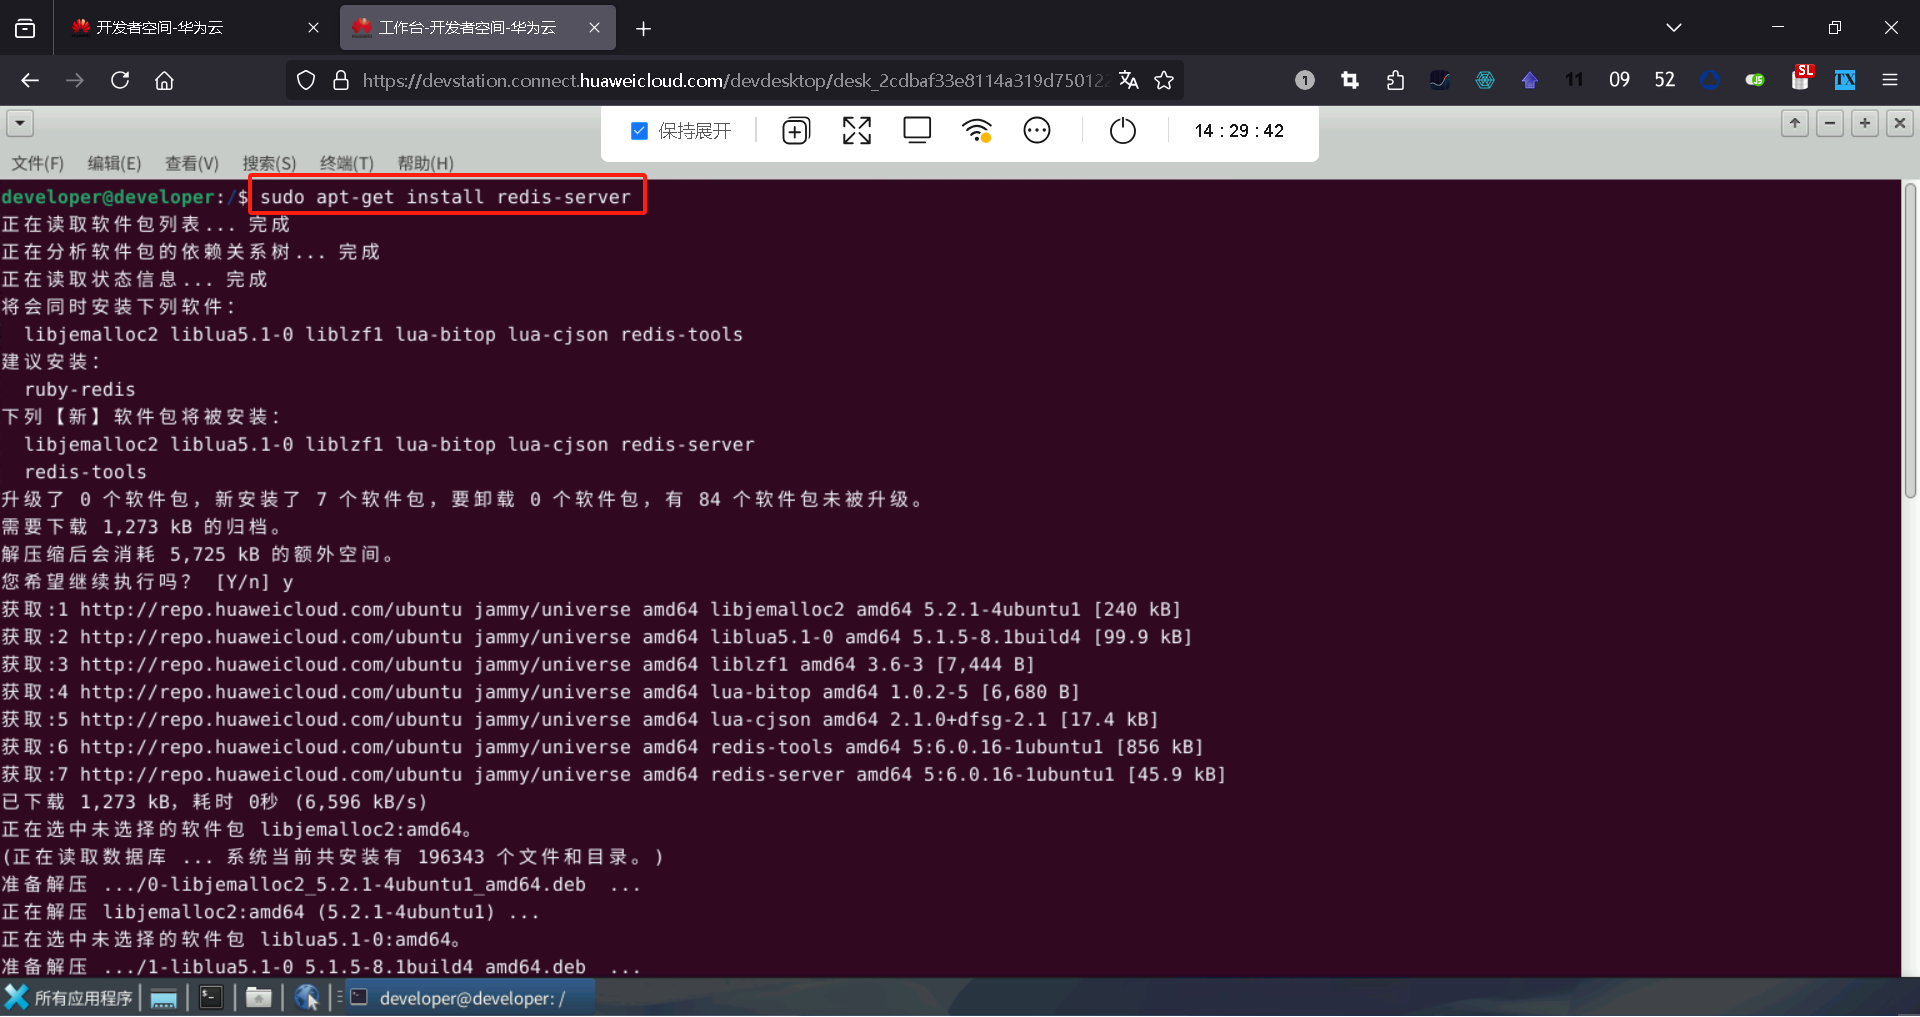Reload the current page

tap(120, 80)
